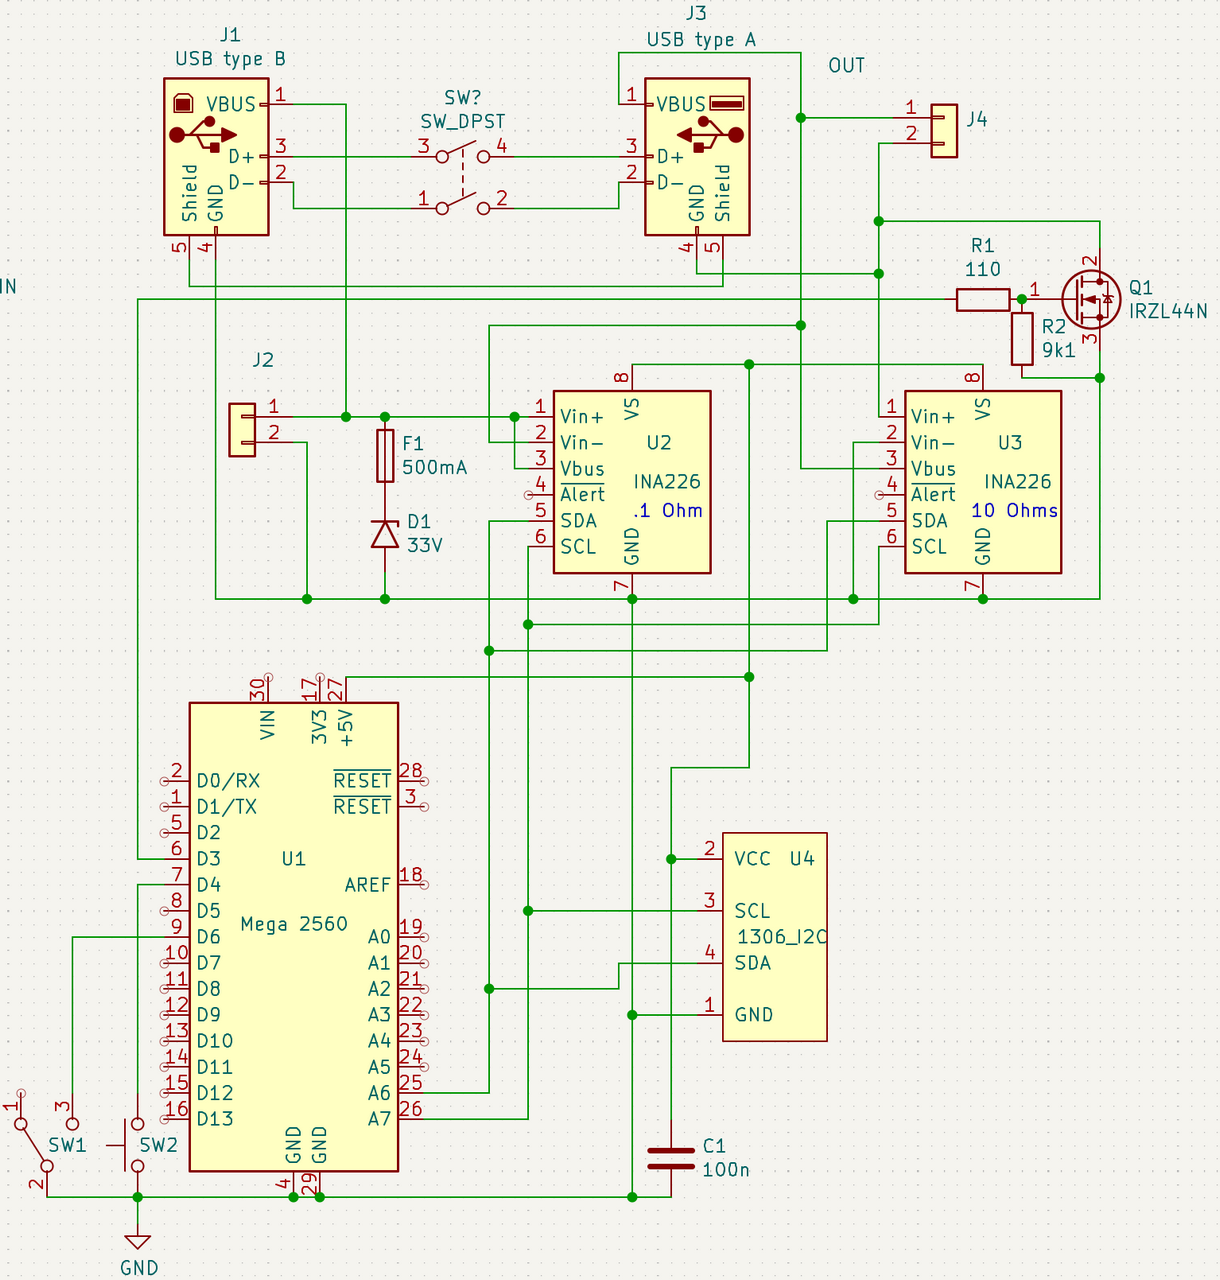Viewport: 1220px width, 1280px height.
Task: Select the SW2 push button symbol
Action: point(130,1145)
